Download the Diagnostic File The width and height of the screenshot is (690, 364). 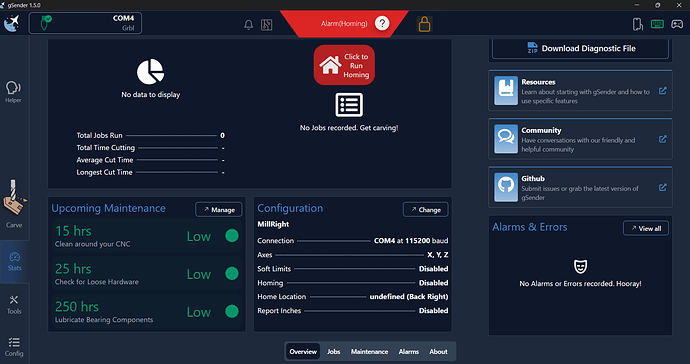click(x=580, y=48)
